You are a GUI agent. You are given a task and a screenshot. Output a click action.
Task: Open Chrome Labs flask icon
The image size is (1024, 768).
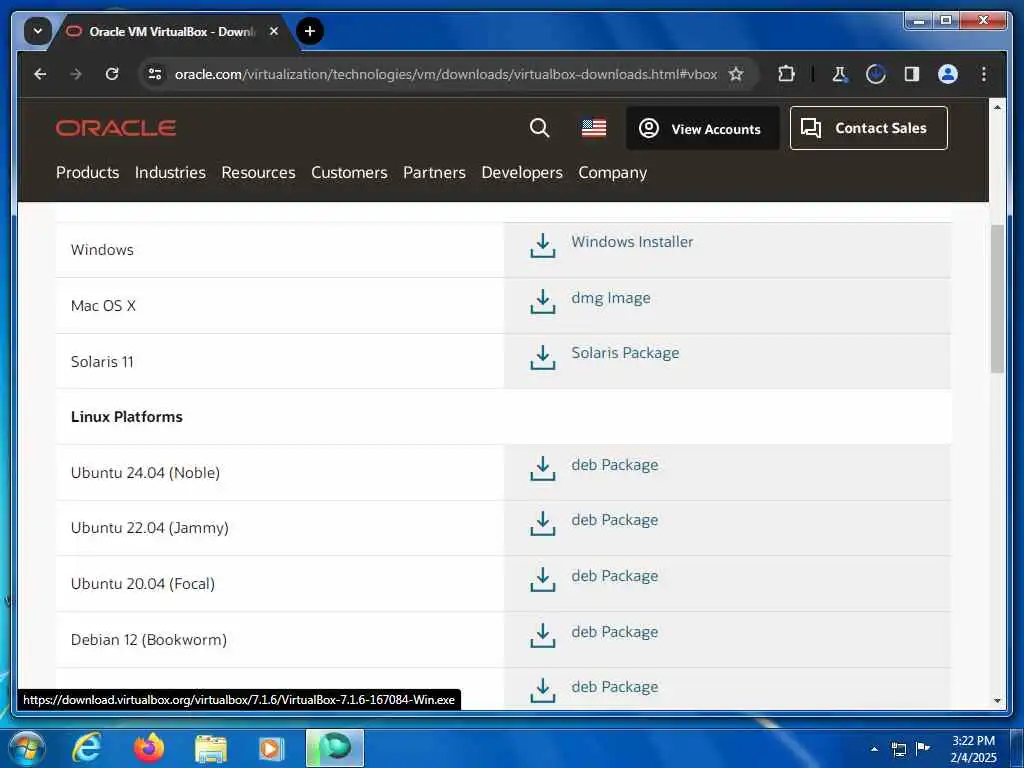840,74
